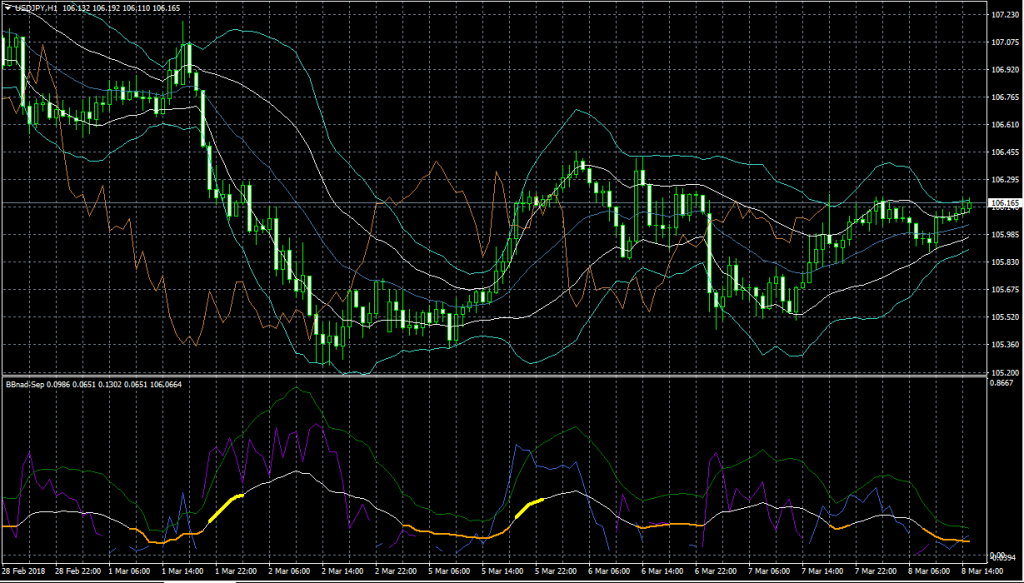The width and height of the screenshot is (1024, 583).
Task: Click the 105.520 price scale label
Action: pyautogui.click(x=1003, y=317)
